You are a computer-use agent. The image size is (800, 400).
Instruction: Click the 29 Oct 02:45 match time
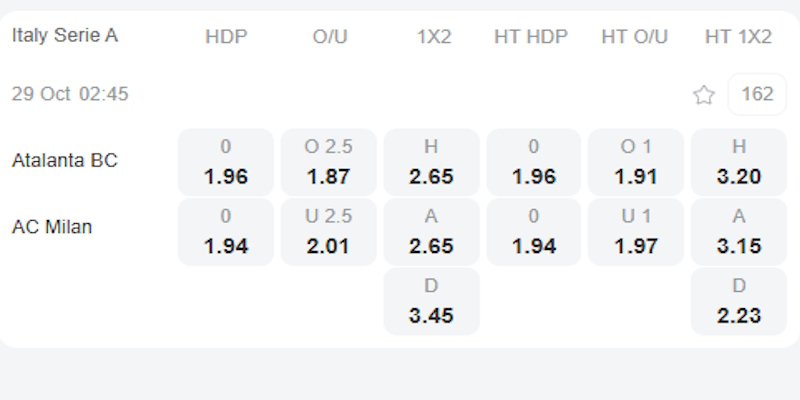70,95
